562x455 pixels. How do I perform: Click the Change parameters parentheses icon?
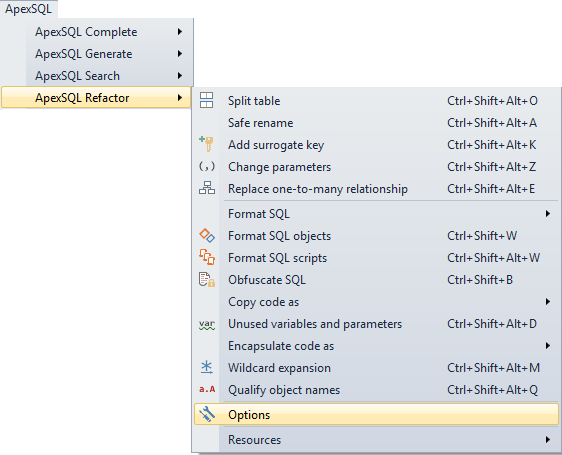point(207,166)
